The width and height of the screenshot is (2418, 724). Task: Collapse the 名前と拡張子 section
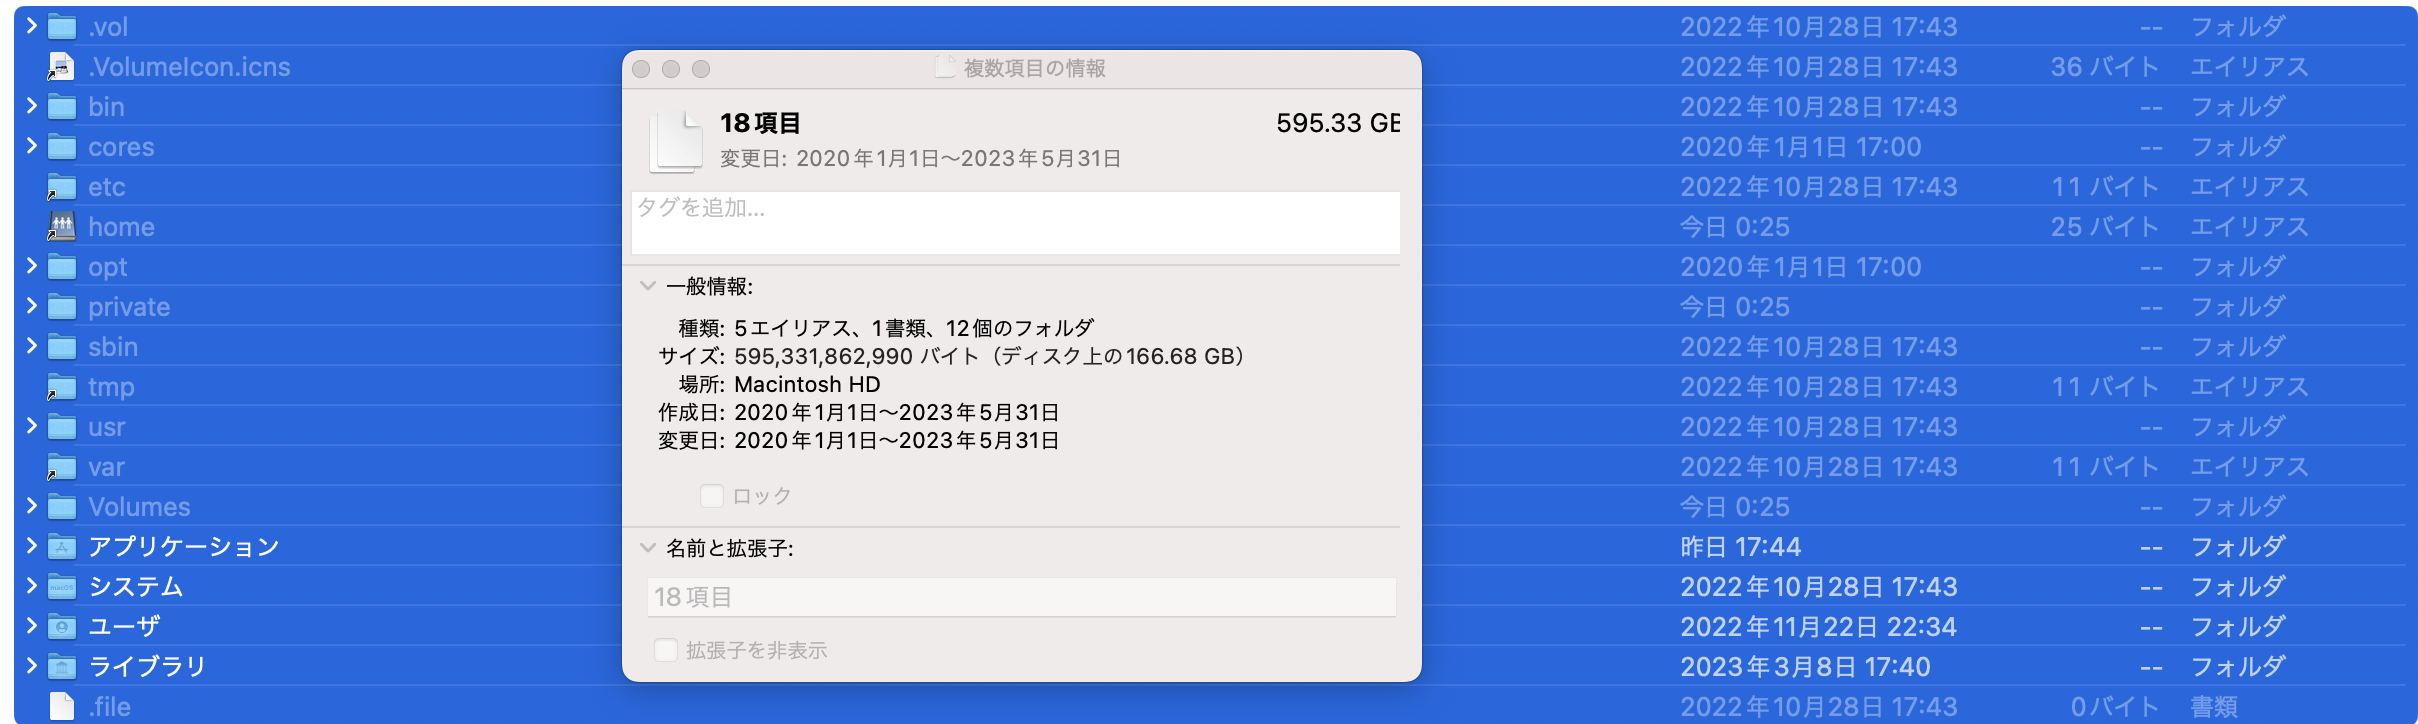coord(648,548)
